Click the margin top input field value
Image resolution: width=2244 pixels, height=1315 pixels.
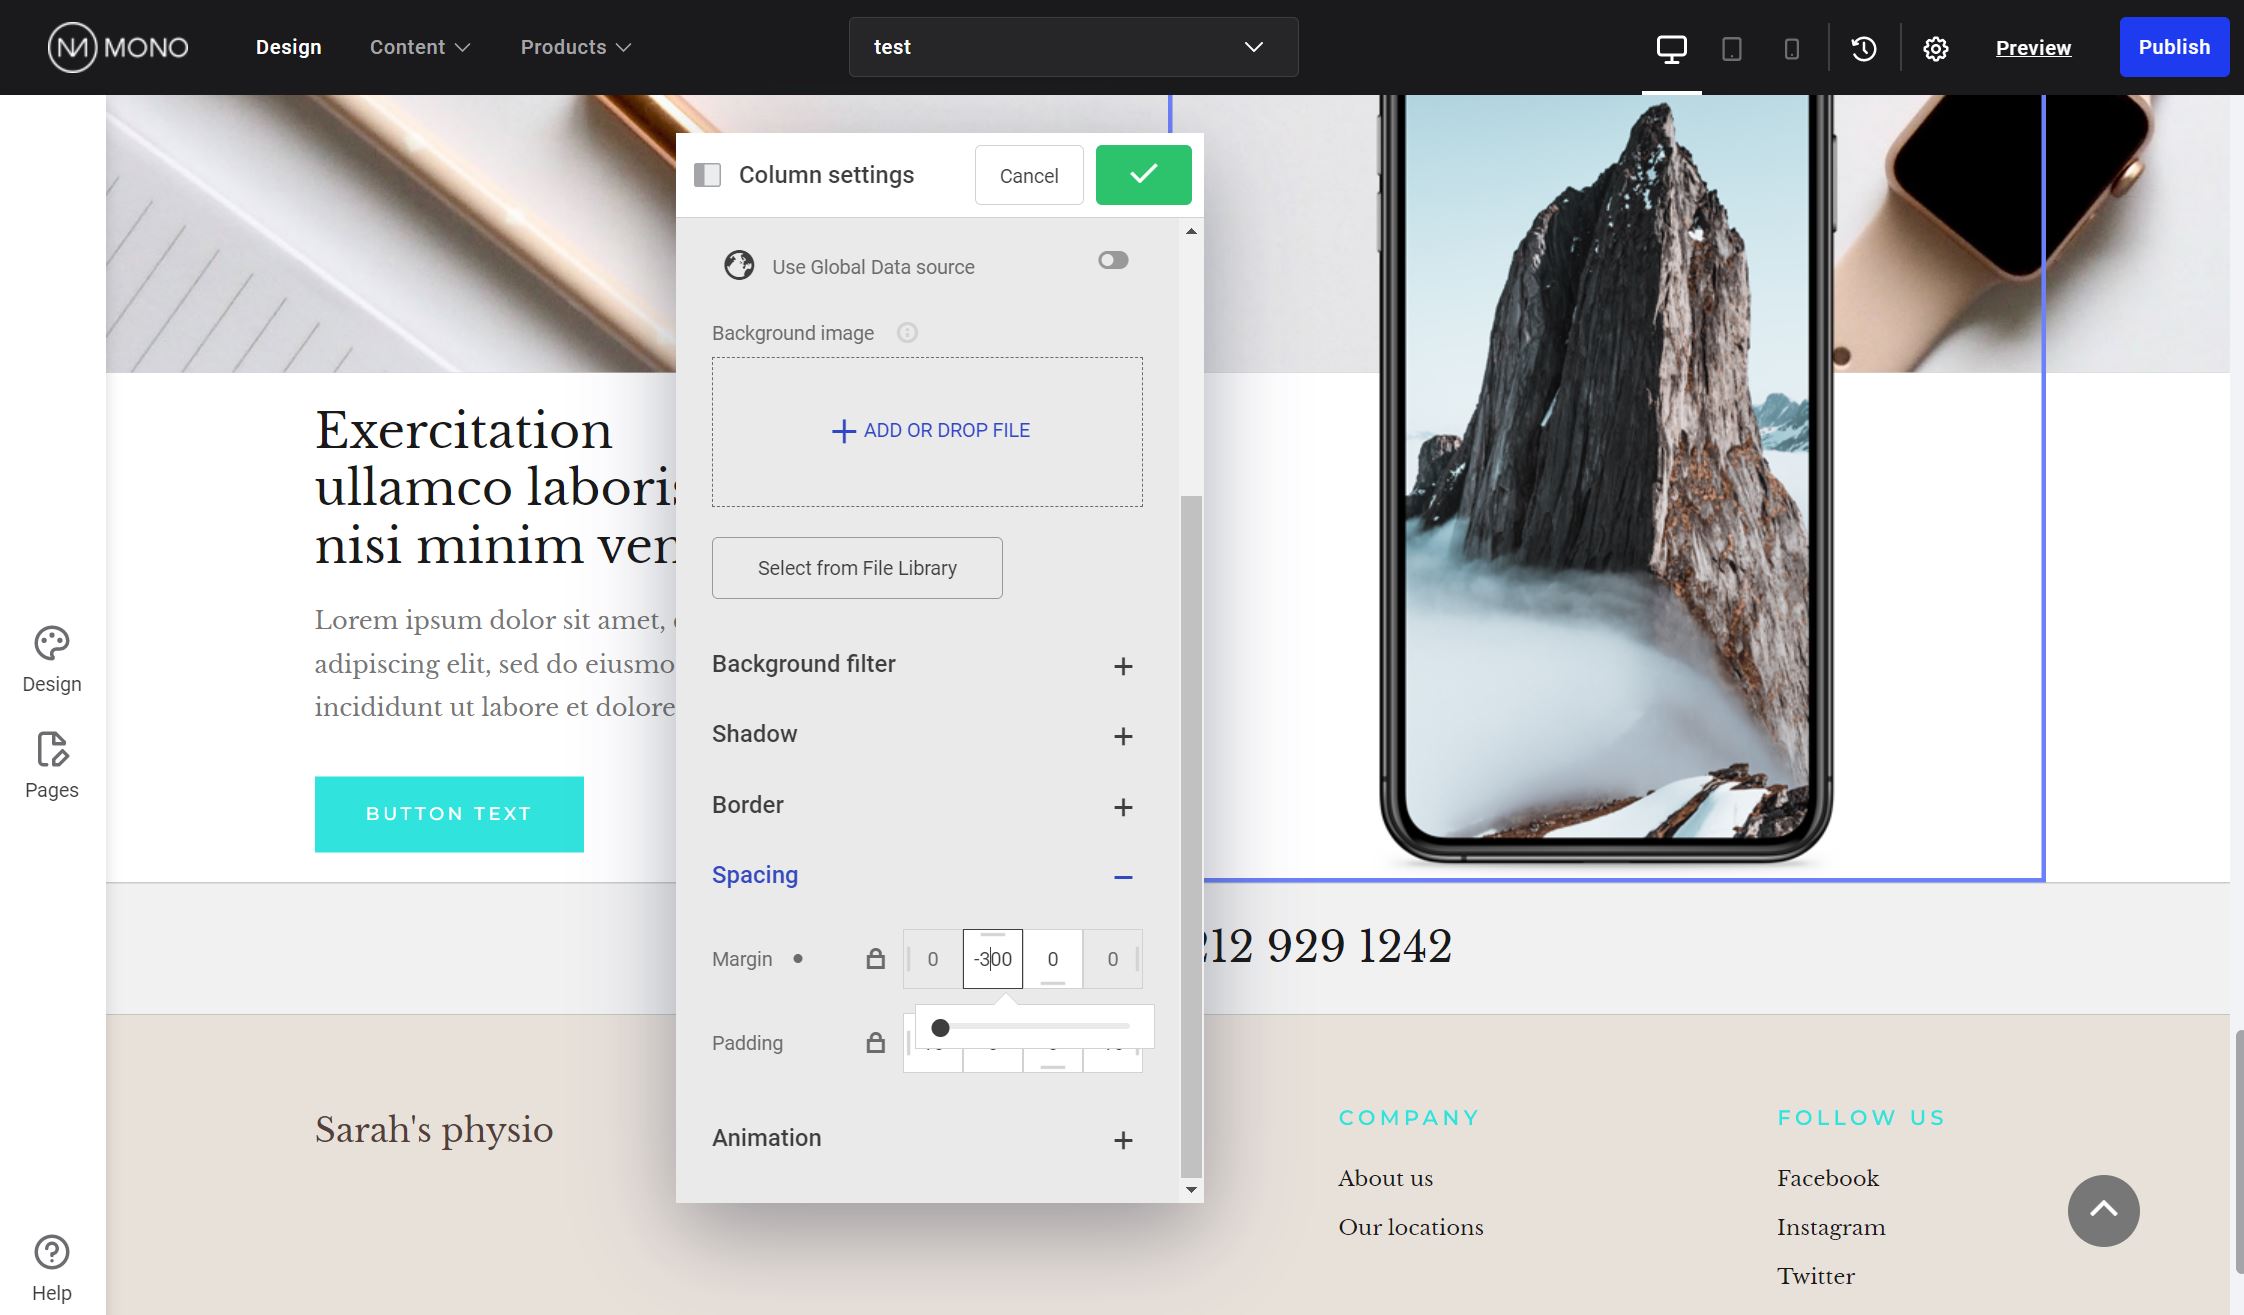click(x=992, y=958)
